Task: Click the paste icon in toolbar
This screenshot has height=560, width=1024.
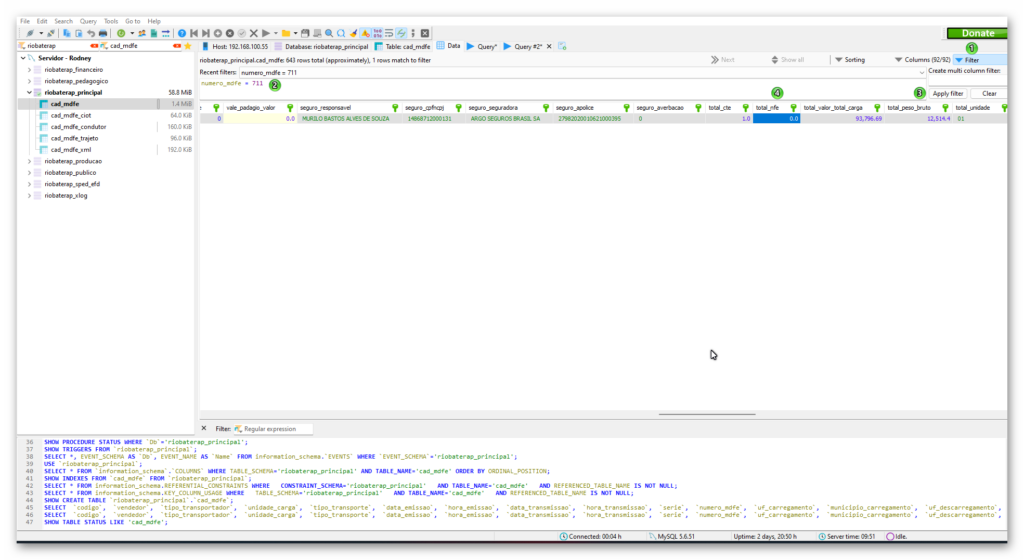Action: (x=78, y=33)
